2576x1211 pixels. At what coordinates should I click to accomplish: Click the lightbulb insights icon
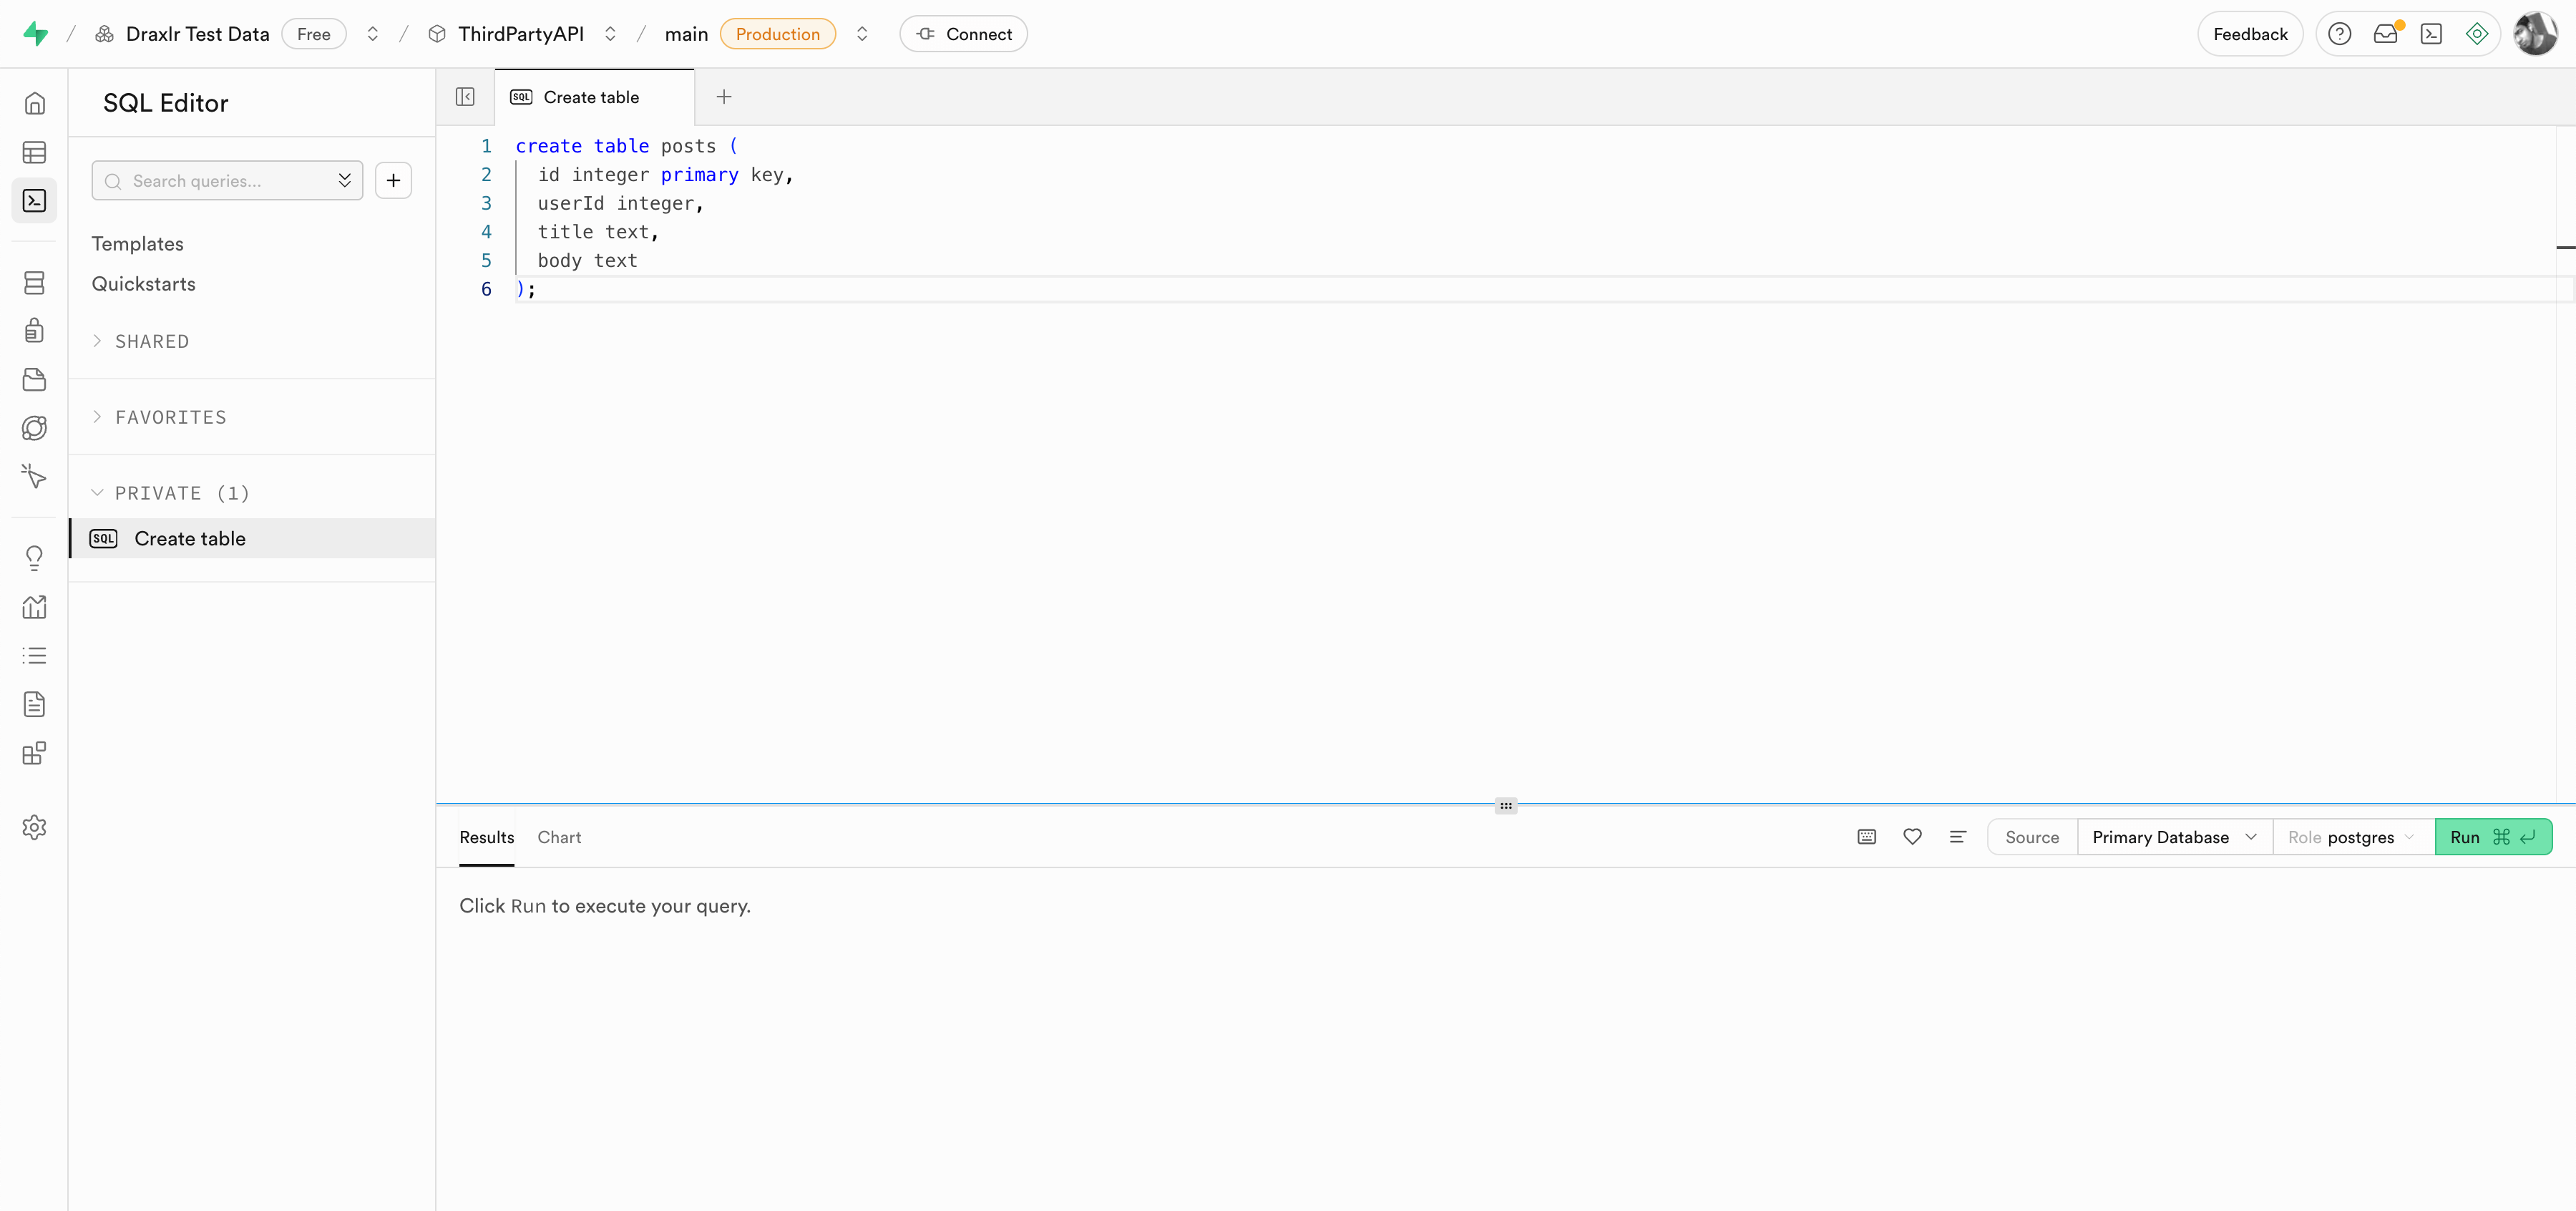[x=34, y=557]
